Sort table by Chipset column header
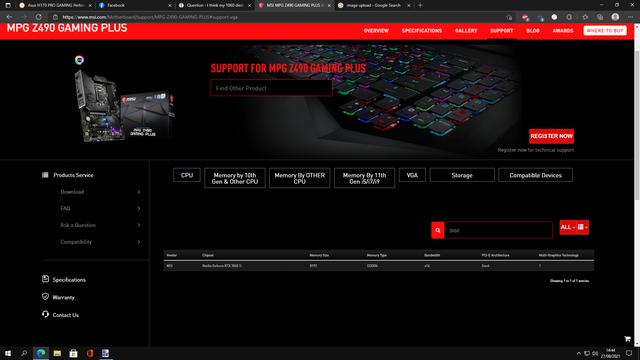Image resolution: width=640 pixels, height=360 pixels. [208, 255]
